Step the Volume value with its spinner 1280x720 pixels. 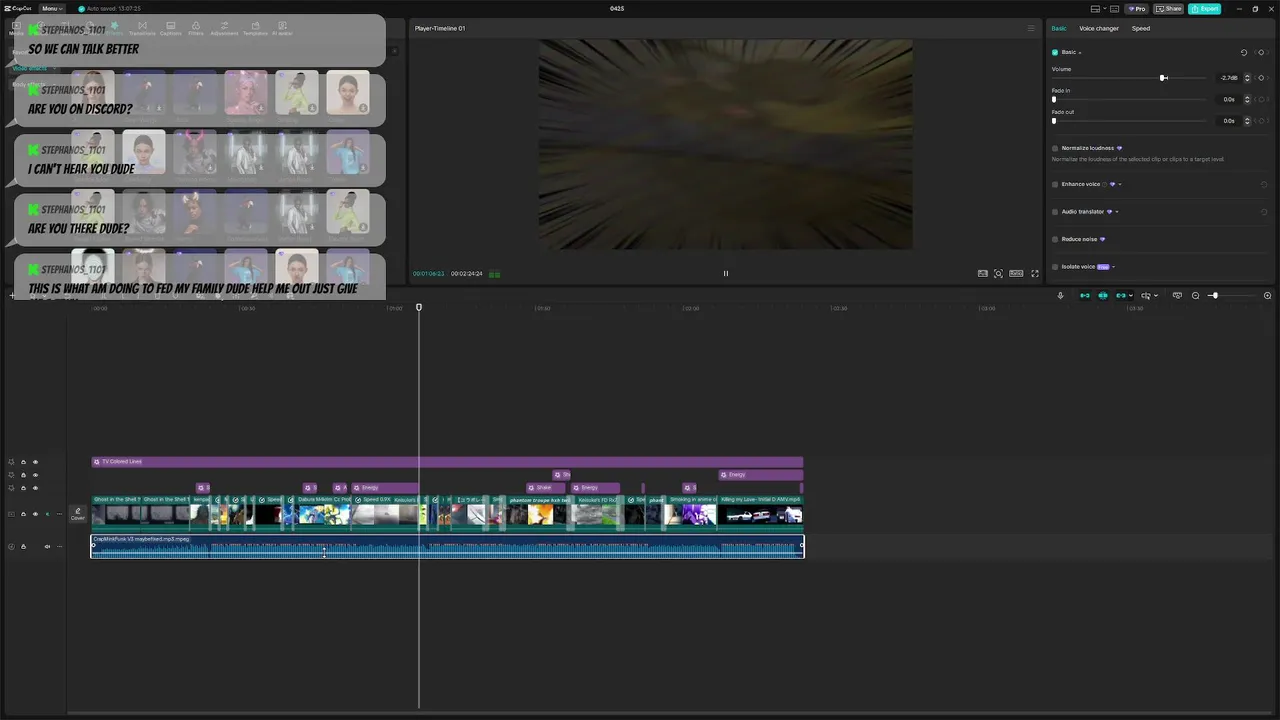[x=1247, y=78]
